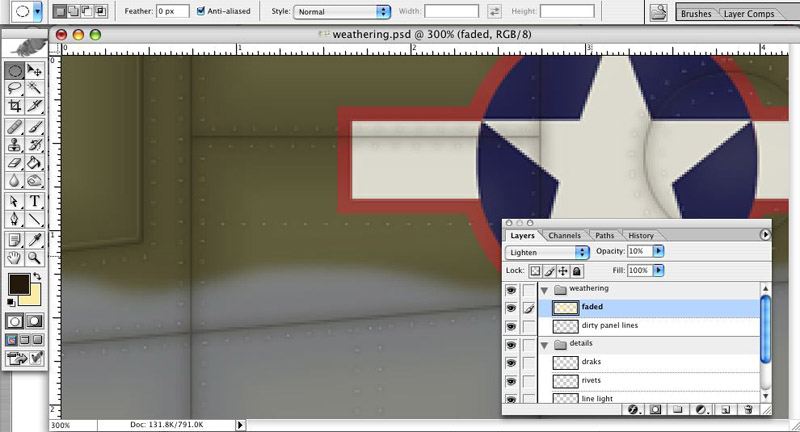This screenshot has width=800, height=432.
Task: Delete the selected layer with trash icon
Action: pos(748,409)
